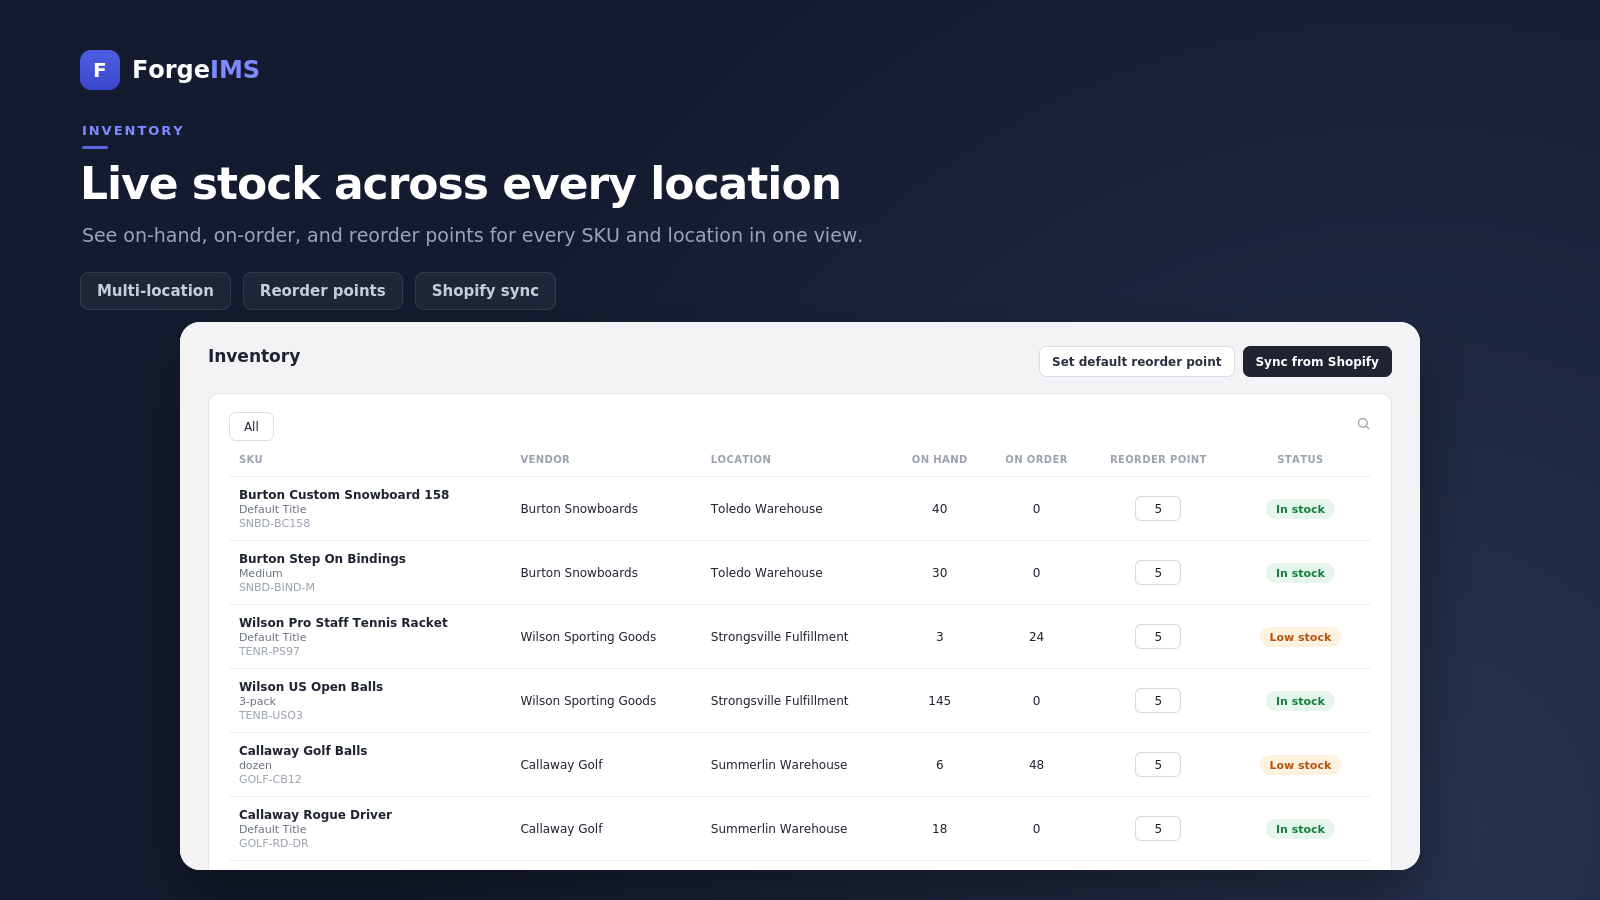Select the Shopify sync tag
Viewport: 1600px width, 900px height.
click(x=485, y=291)
